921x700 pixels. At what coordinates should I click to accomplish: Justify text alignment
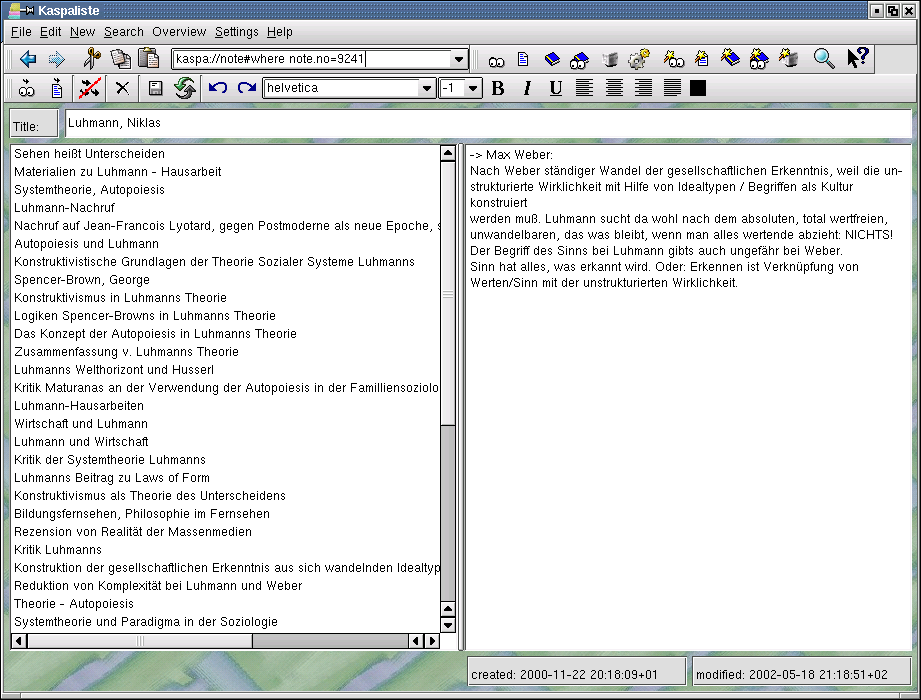[672, 88]
